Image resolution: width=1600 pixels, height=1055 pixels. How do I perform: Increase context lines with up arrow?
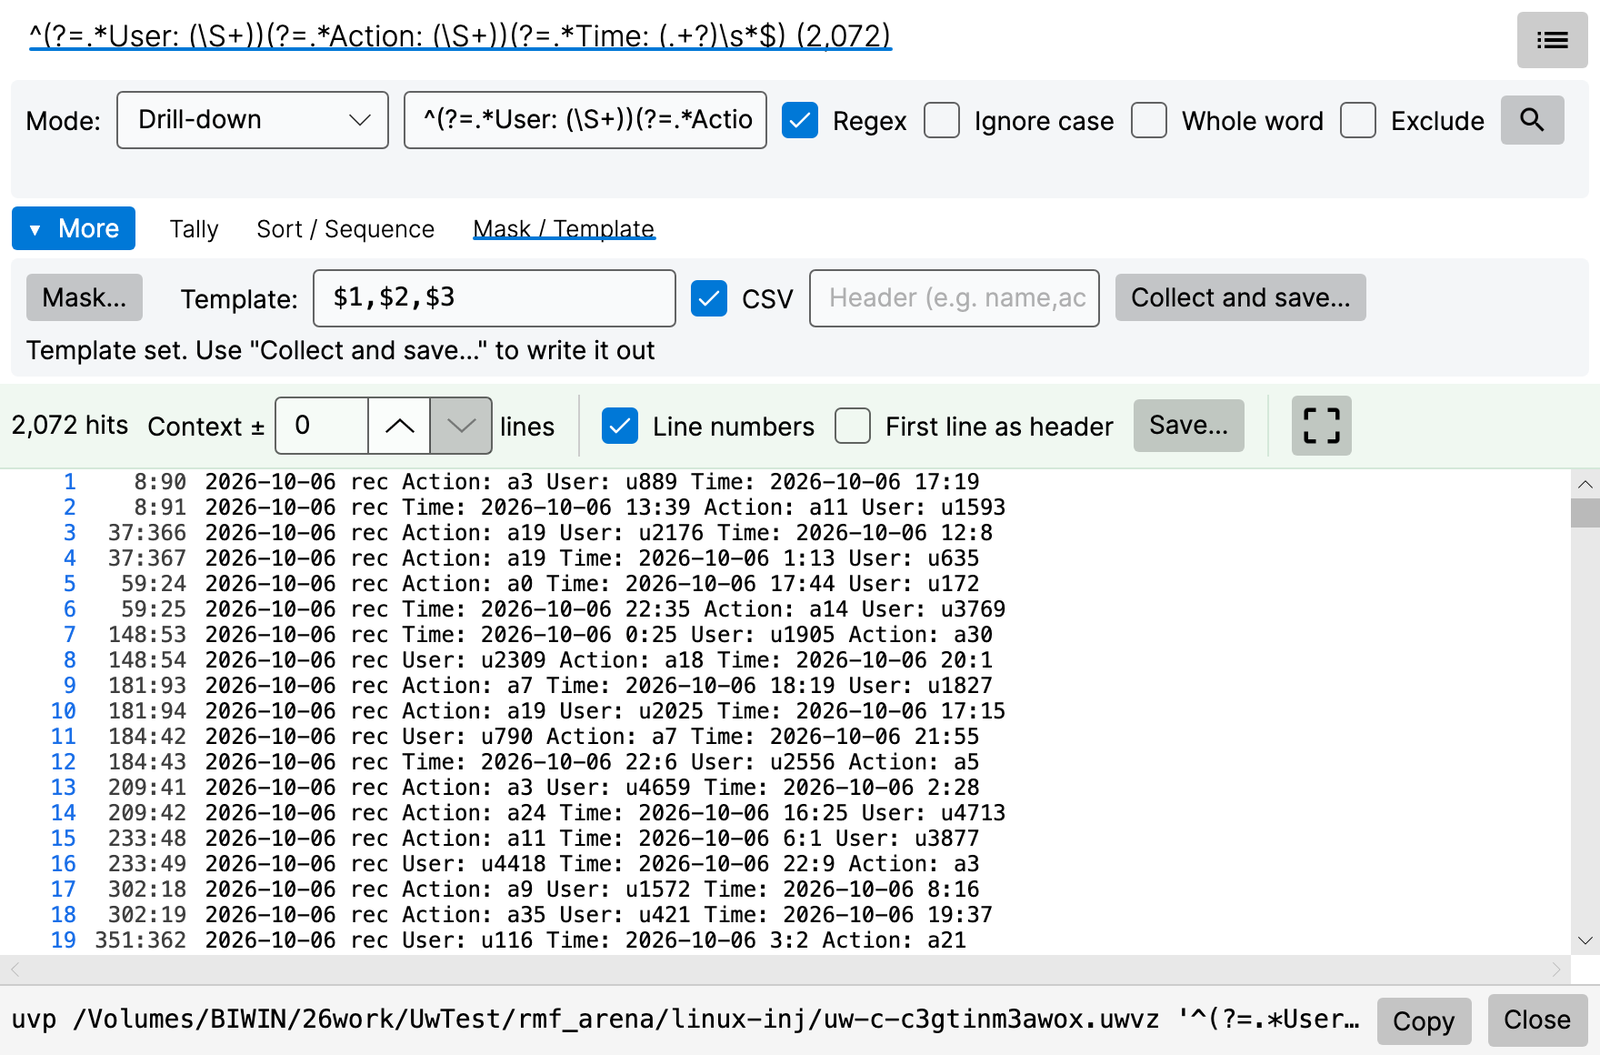click(x=400, y=426)
